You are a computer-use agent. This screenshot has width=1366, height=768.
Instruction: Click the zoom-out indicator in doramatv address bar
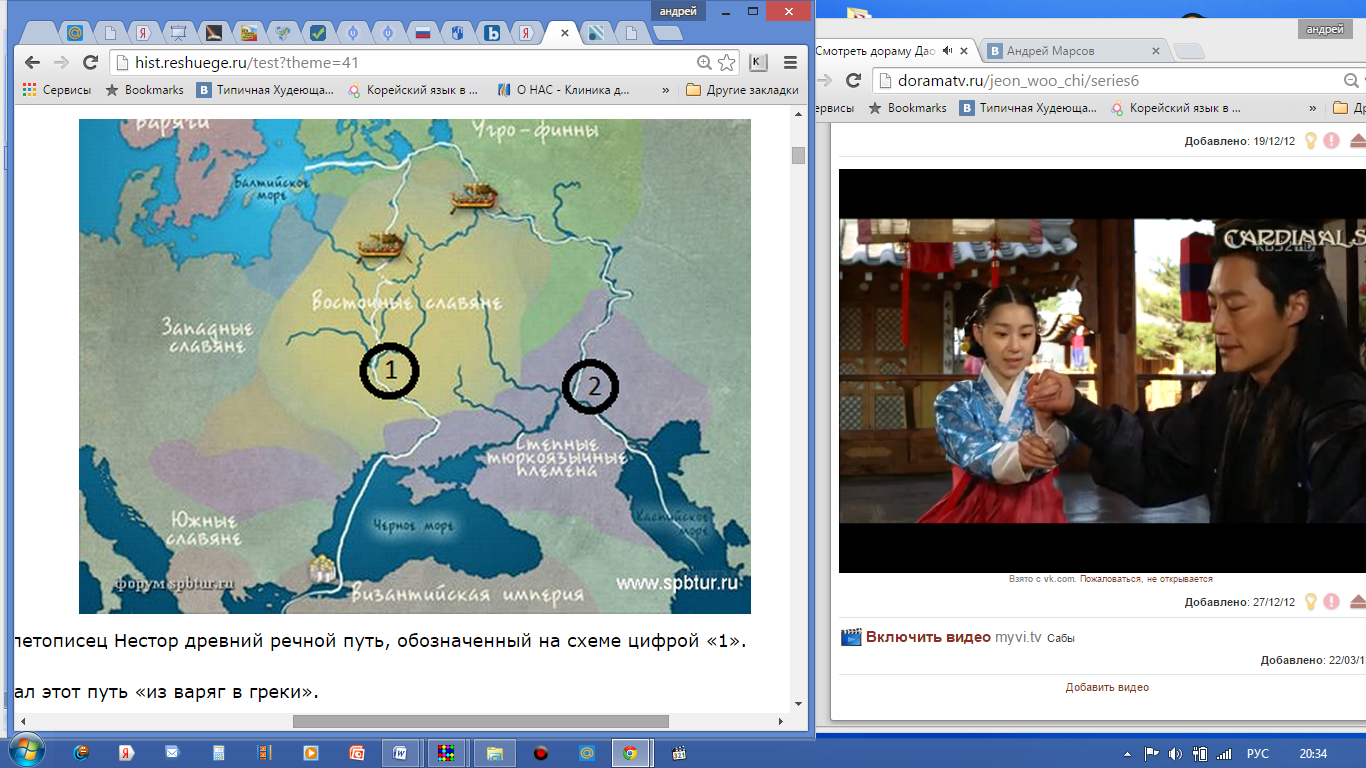click(1352, 80)
